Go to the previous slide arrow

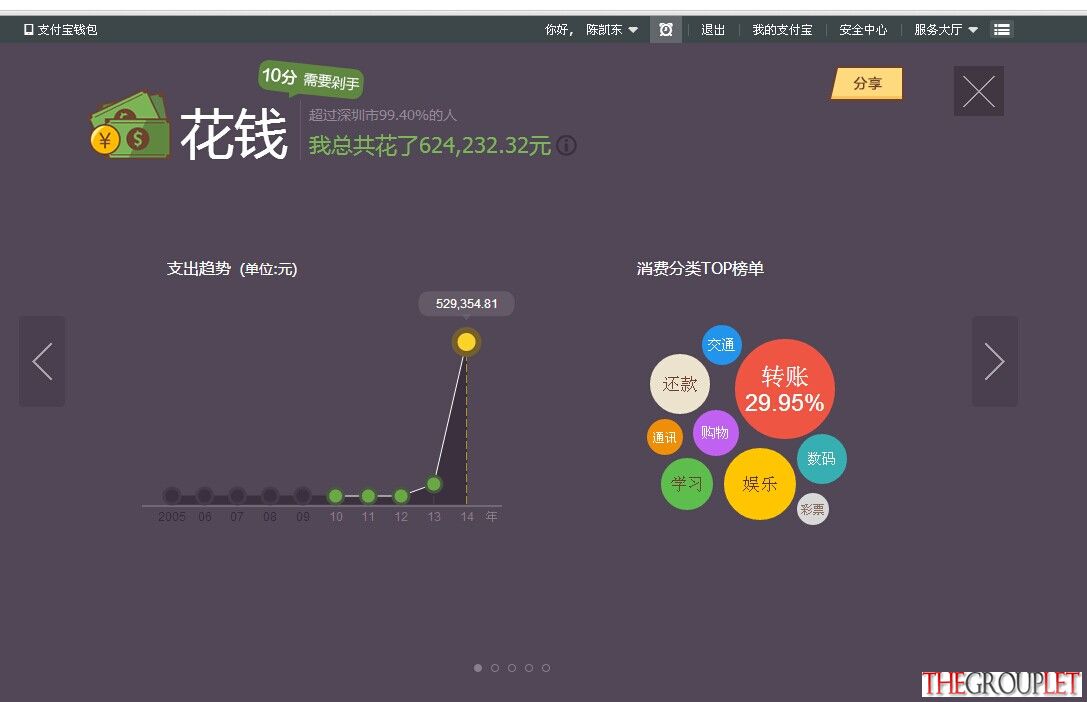point(42,361)
